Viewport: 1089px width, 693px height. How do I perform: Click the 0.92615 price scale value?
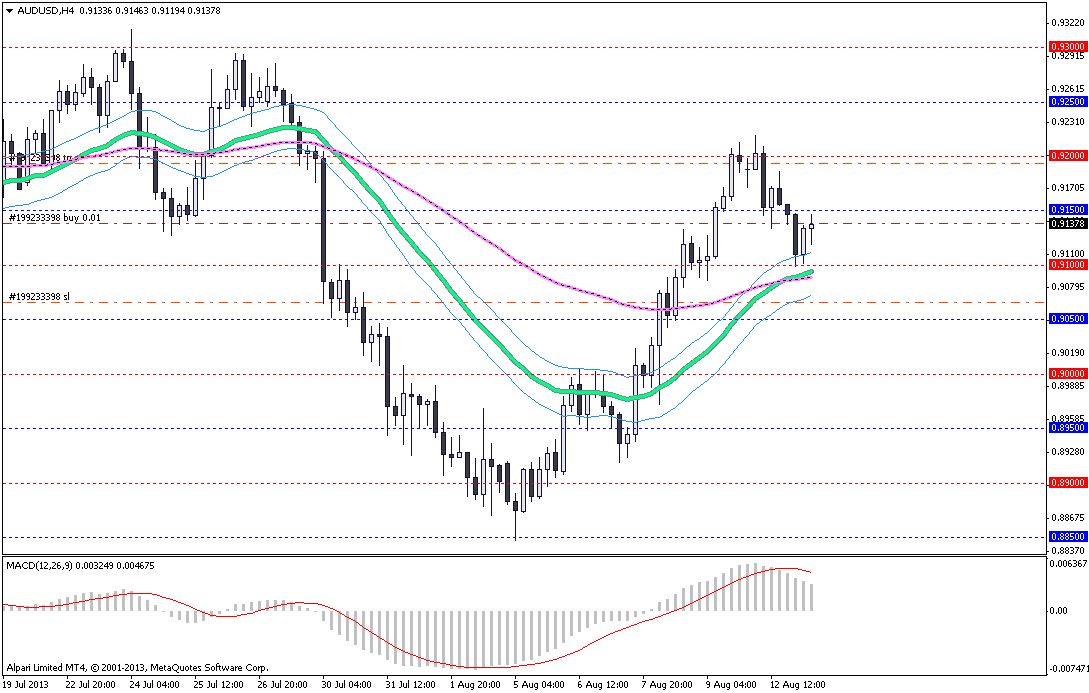pos(1068,89)
